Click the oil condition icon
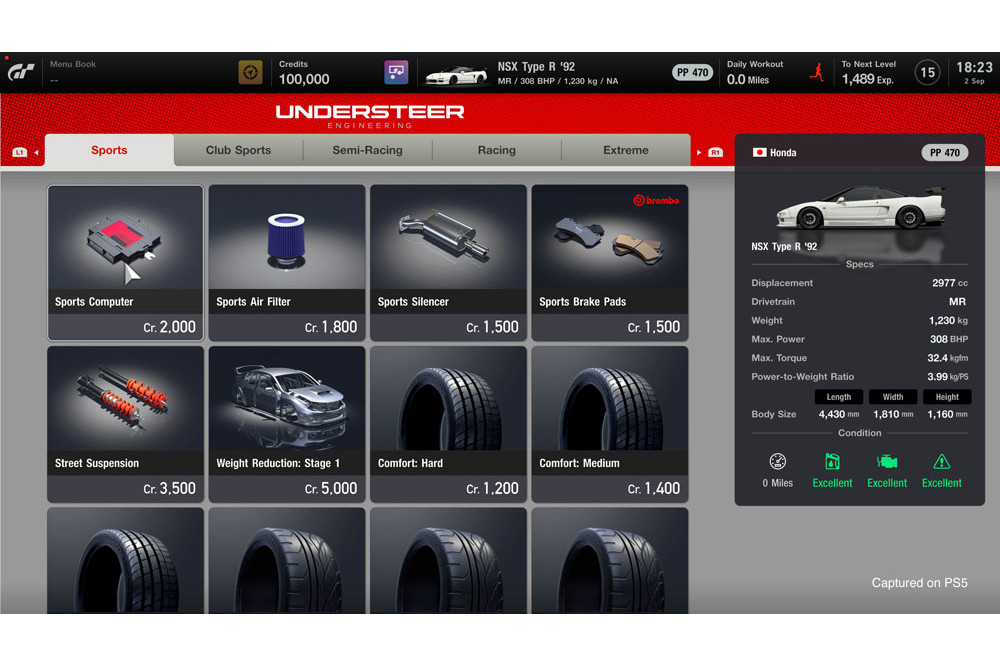Viewport: 1000px width, 667px height. tap(832, 461)
